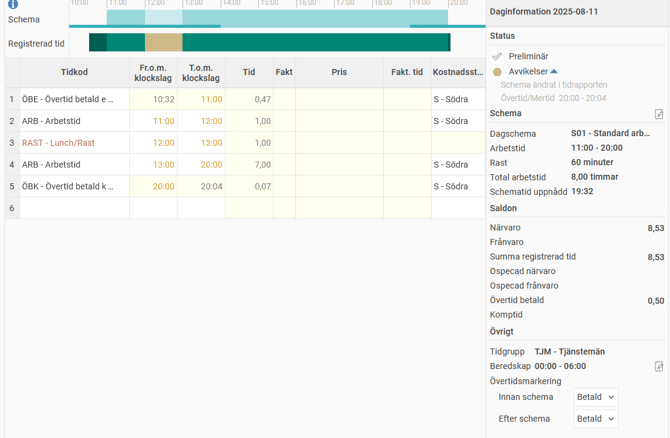Click the Kostnadsställe column header
The image size is (670, 438).
click(458, 72)
